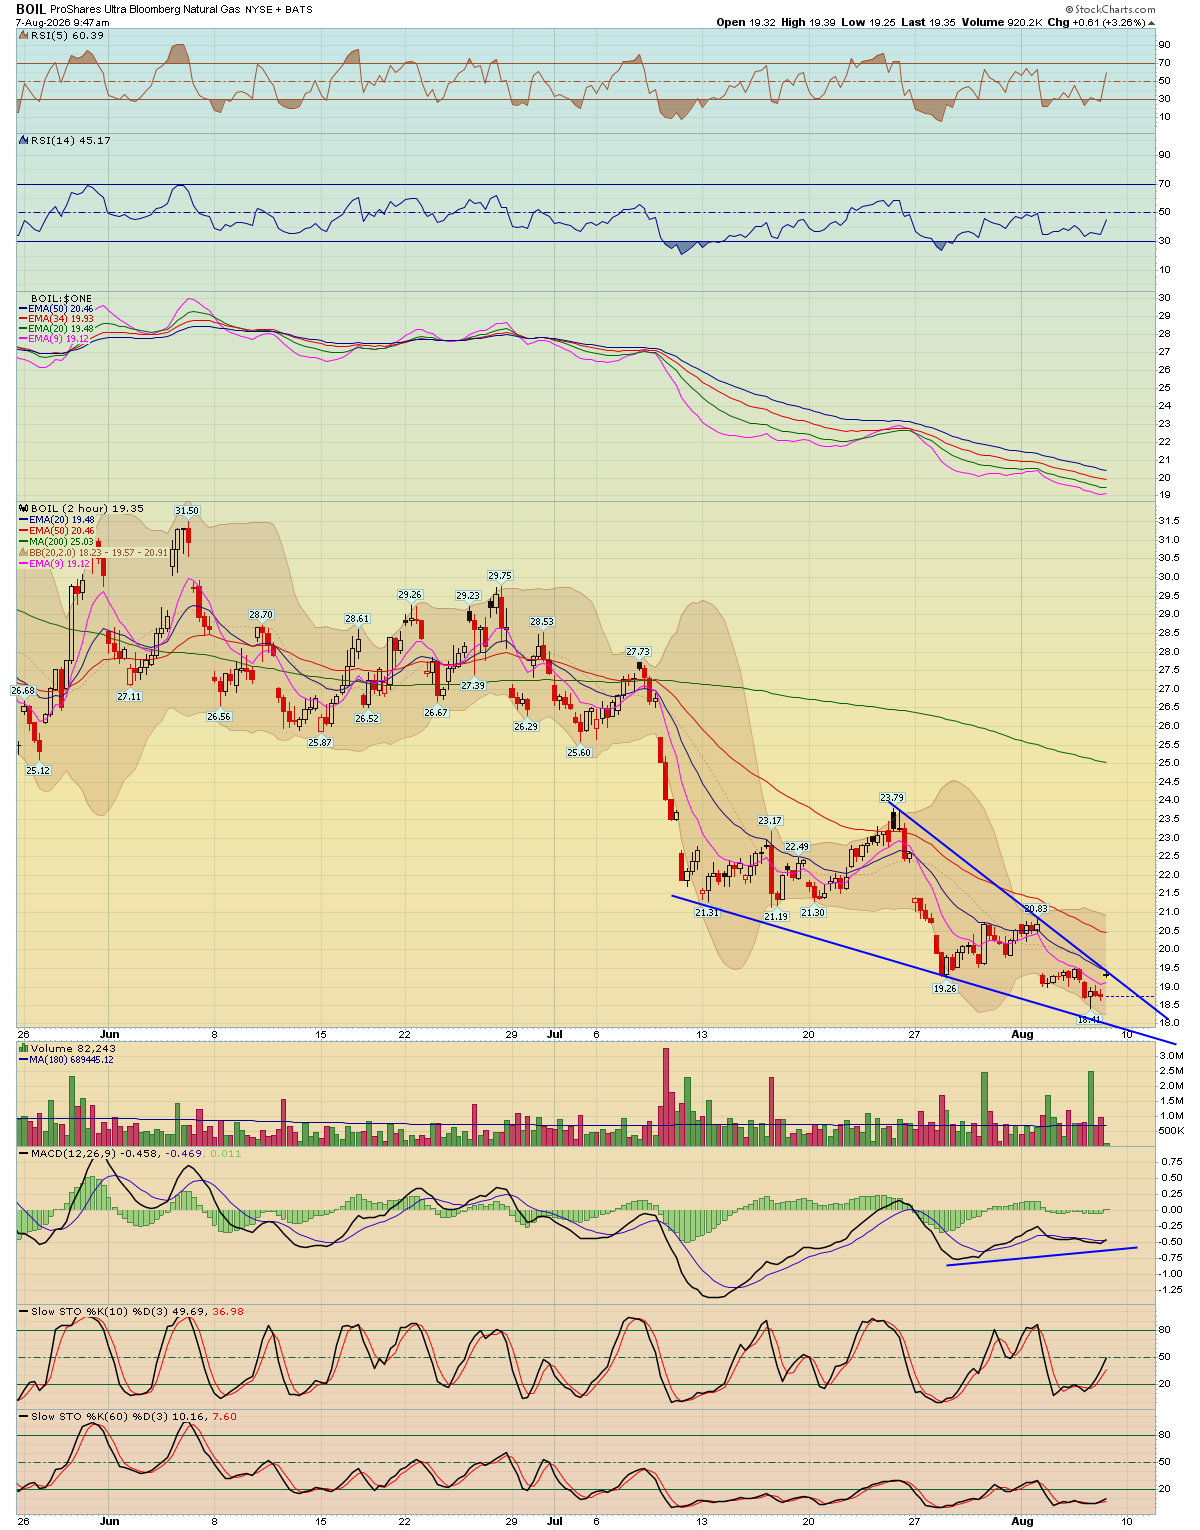Screen dimensions: 1200x1530
Task: Click the Open 19.32 value
Action: click(744, 22)
